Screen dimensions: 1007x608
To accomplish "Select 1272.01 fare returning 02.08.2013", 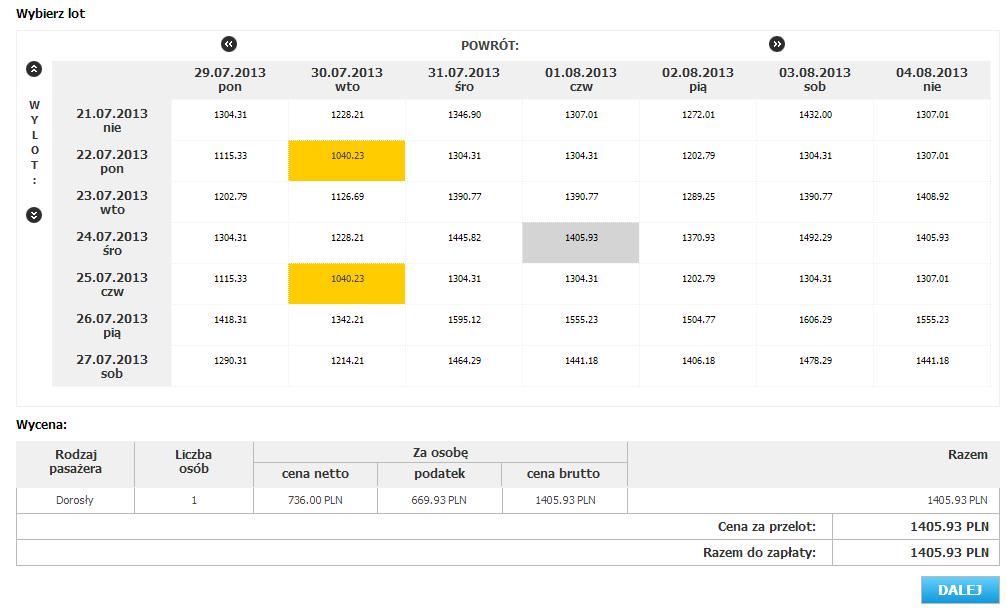I will click(698, 119).
